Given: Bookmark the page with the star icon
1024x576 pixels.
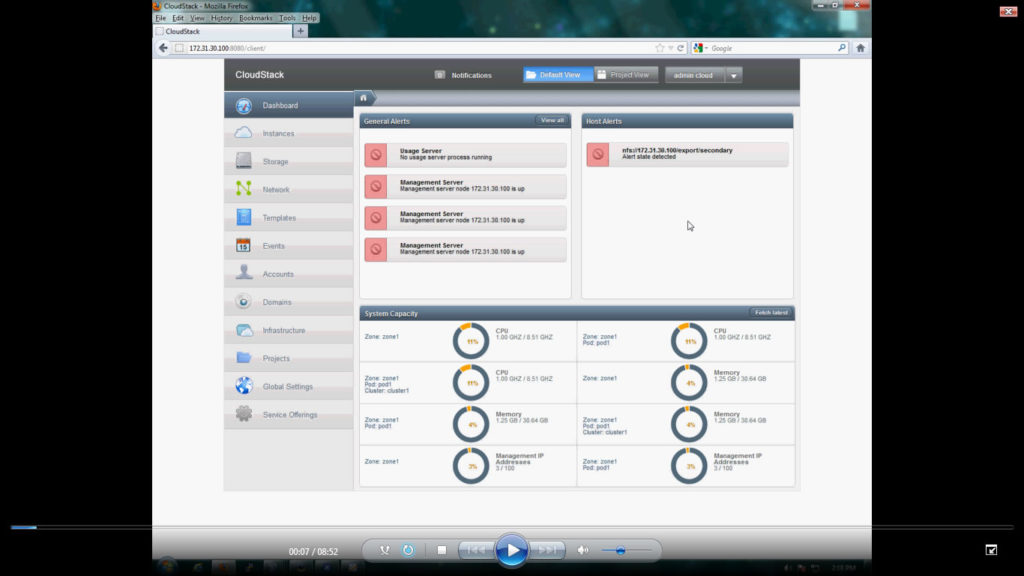Looking at the screenshot, I should (660, 48).
